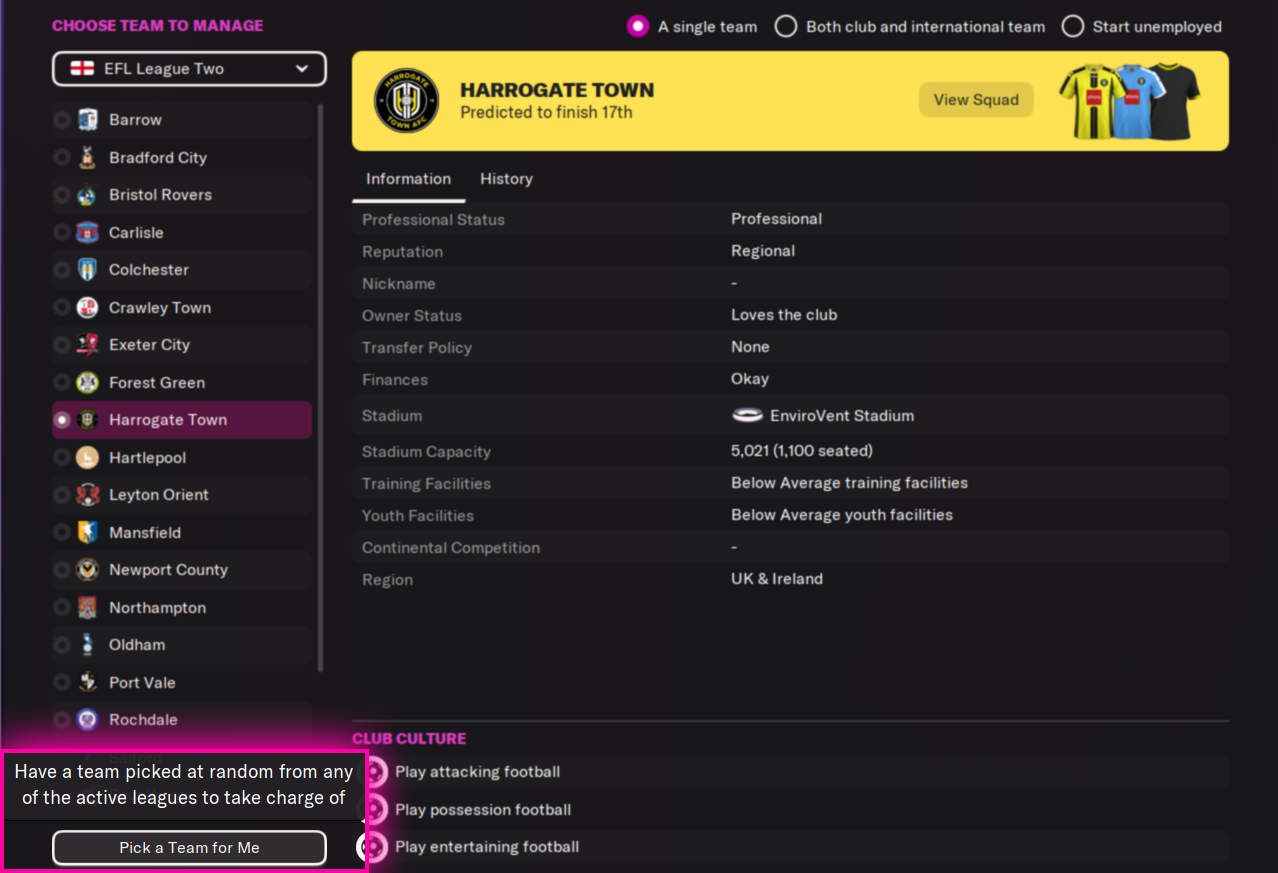The height and width of the screenshot is (873, 1278).
Task: Click the England flag in league selector
Action: pos(82,69)
